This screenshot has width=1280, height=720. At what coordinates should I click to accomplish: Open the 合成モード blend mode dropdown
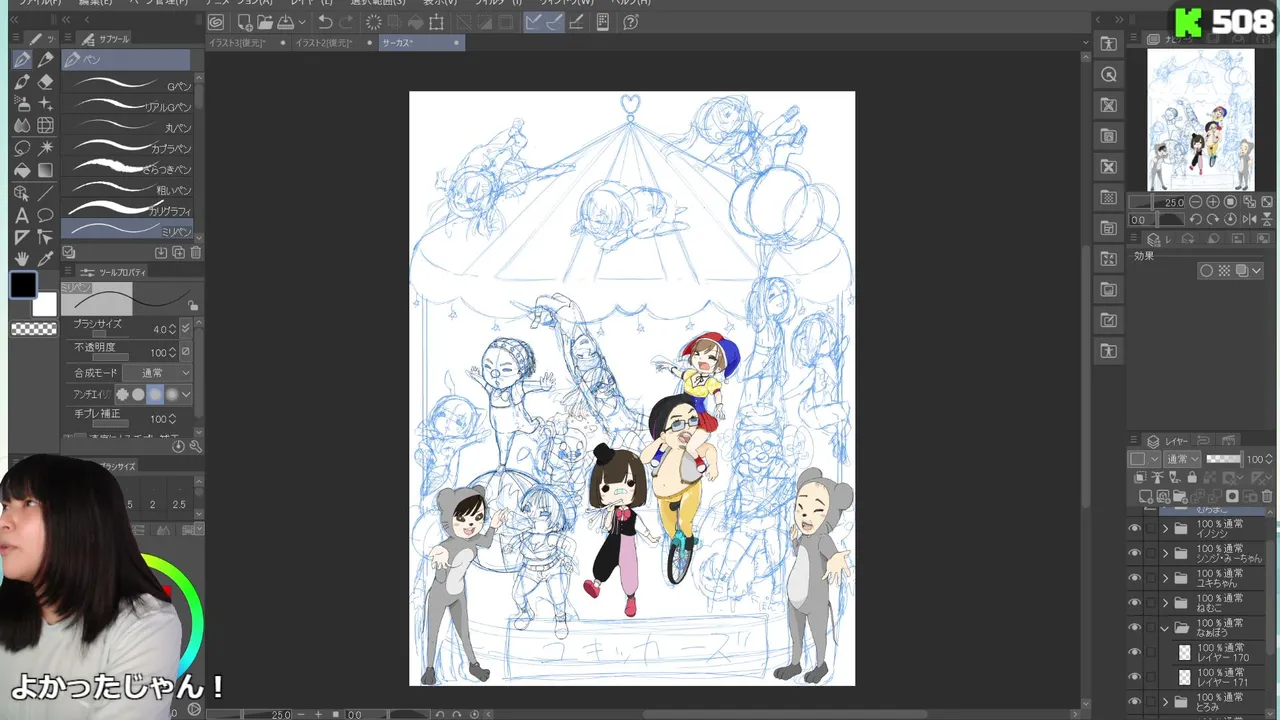coord(157,373)
